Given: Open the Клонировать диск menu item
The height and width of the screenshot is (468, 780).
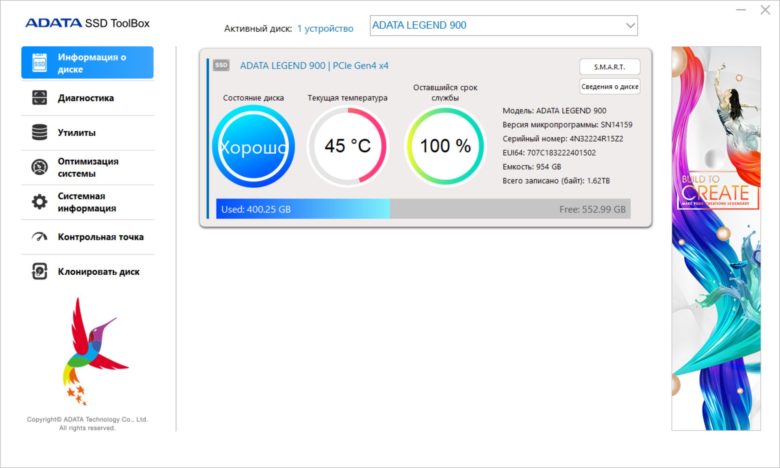Looking at the screenshot, I should pyautogui.click(x=87, y=272).
